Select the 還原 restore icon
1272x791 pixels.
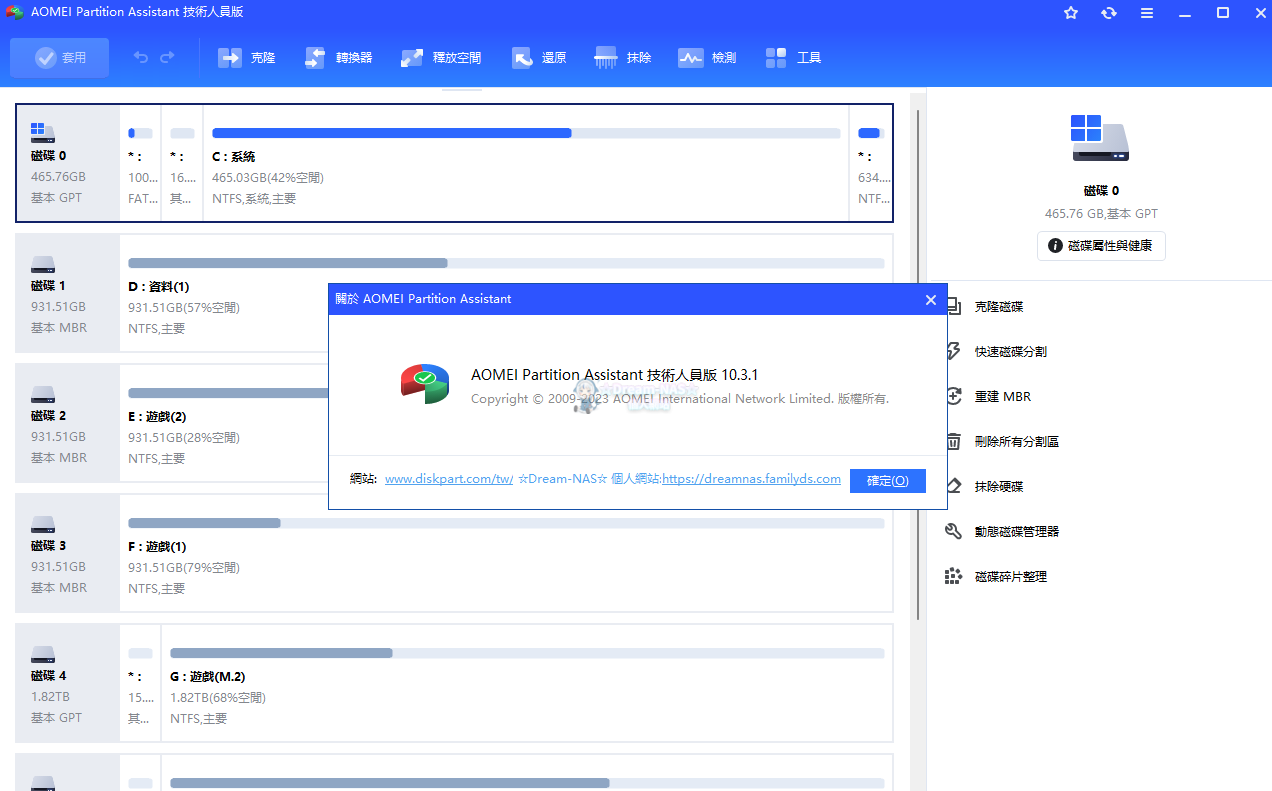[538, 57]
